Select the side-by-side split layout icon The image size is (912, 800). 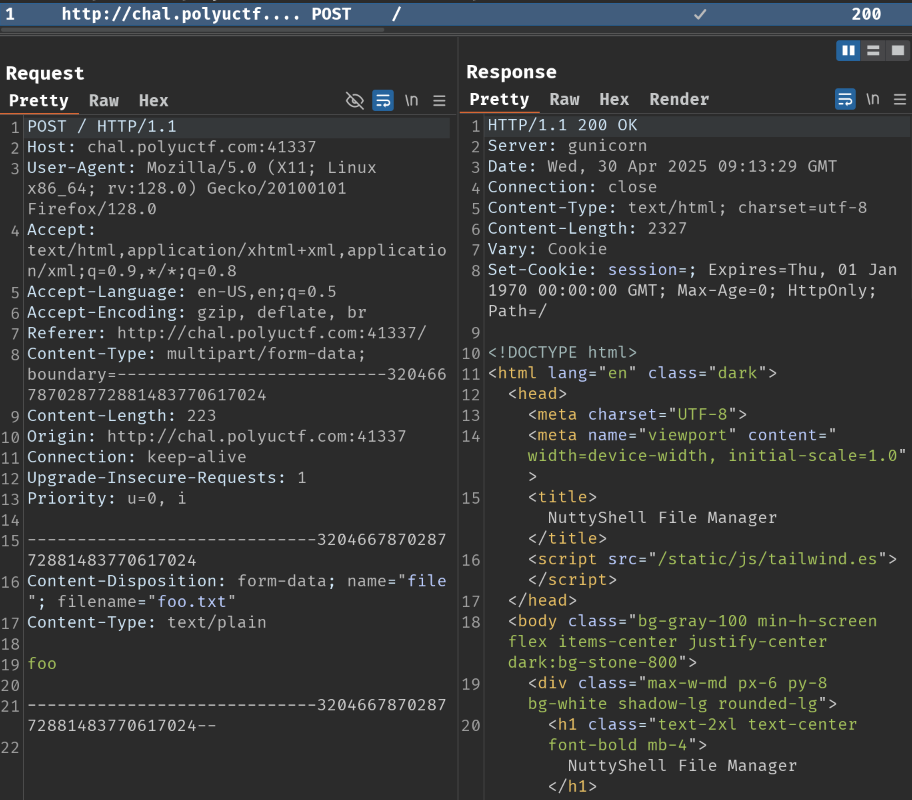pos(848,51)
